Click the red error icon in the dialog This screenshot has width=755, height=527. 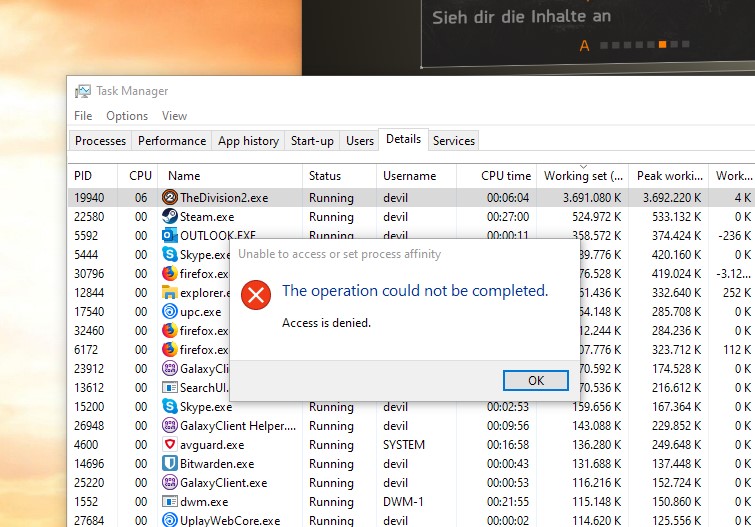point(256,295)
